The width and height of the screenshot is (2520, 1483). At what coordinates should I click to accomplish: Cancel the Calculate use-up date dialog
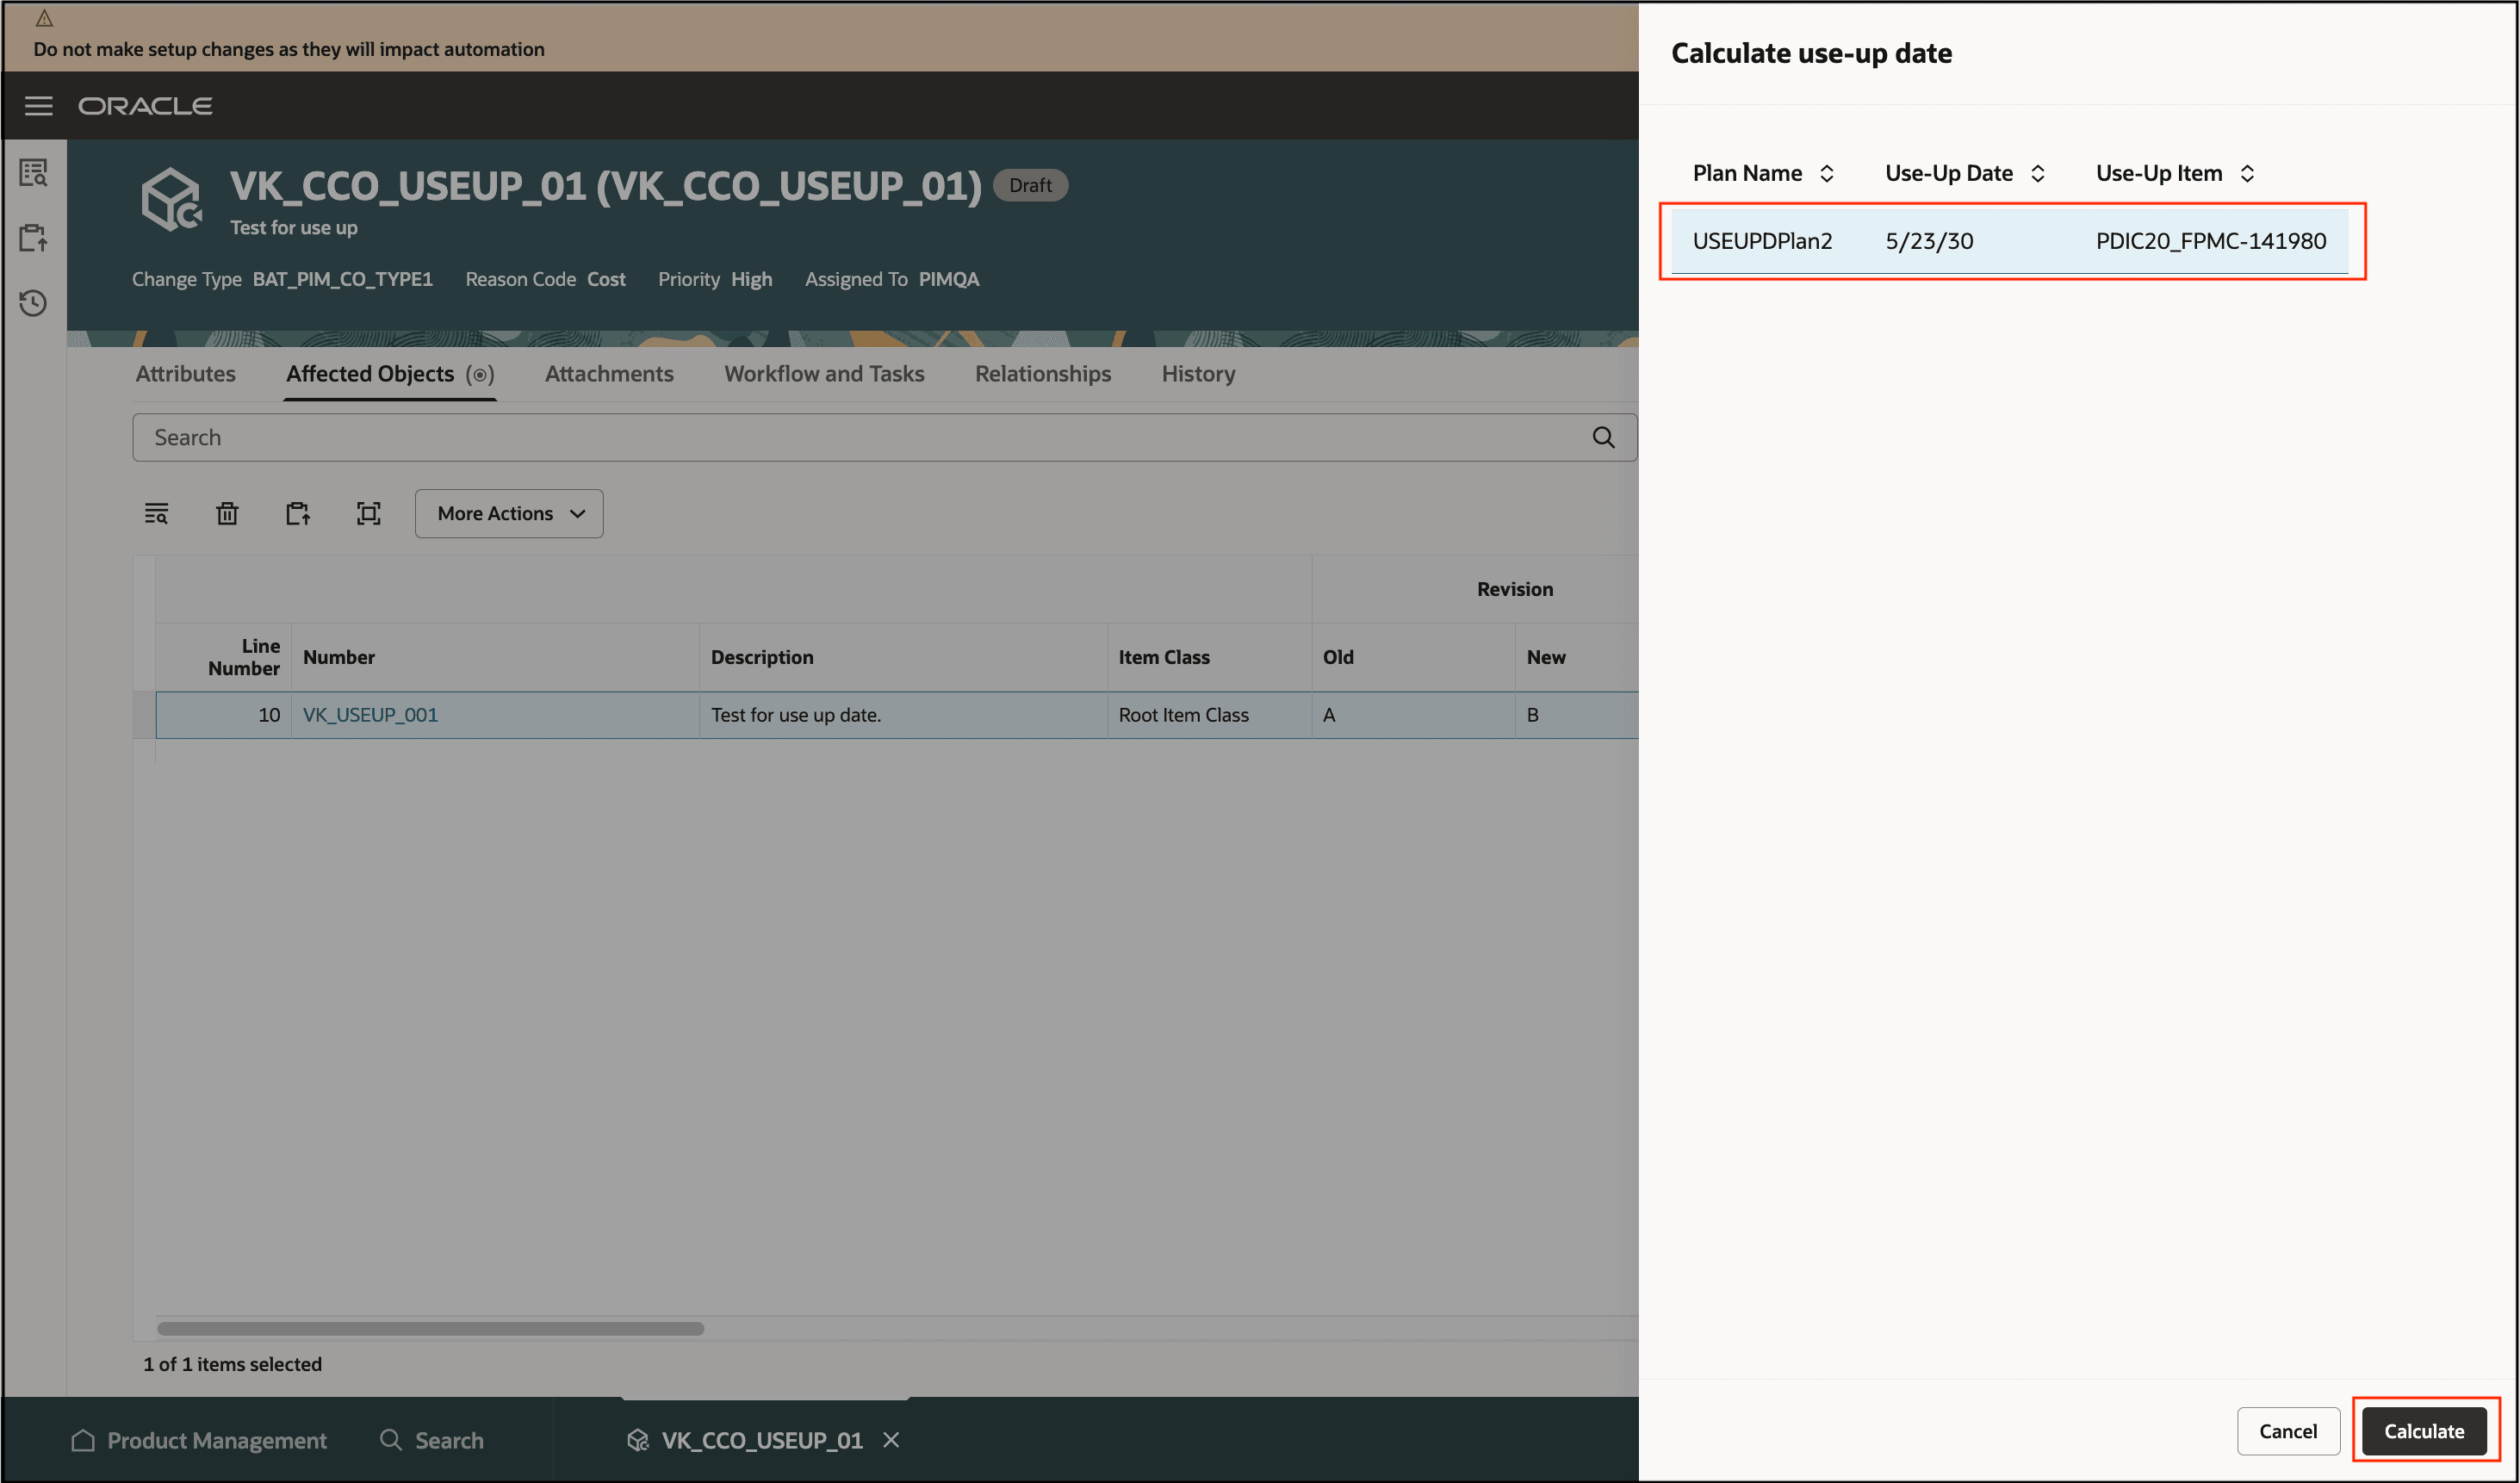point(2287,1430)
